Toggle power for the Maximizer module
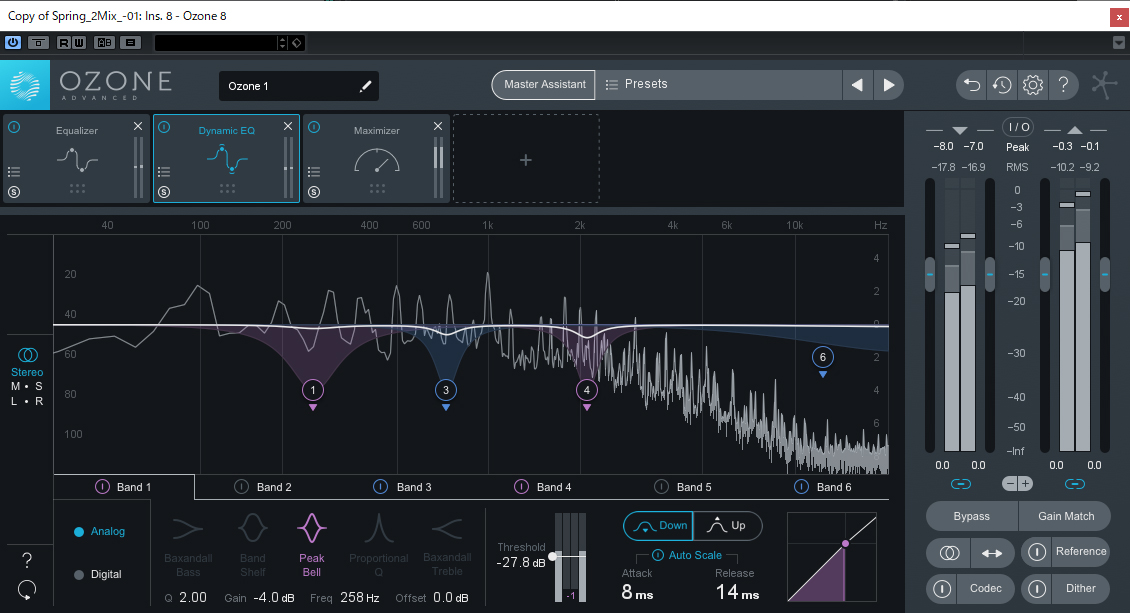This screenshot has width=1130, height=613. pos(313,127)
